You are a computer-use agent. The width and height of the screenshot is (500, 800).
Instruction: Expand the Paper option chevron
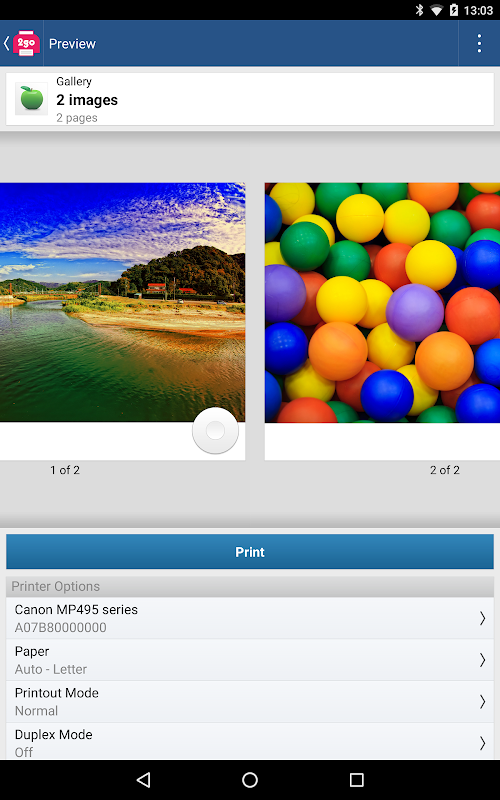tap(482, 660)
